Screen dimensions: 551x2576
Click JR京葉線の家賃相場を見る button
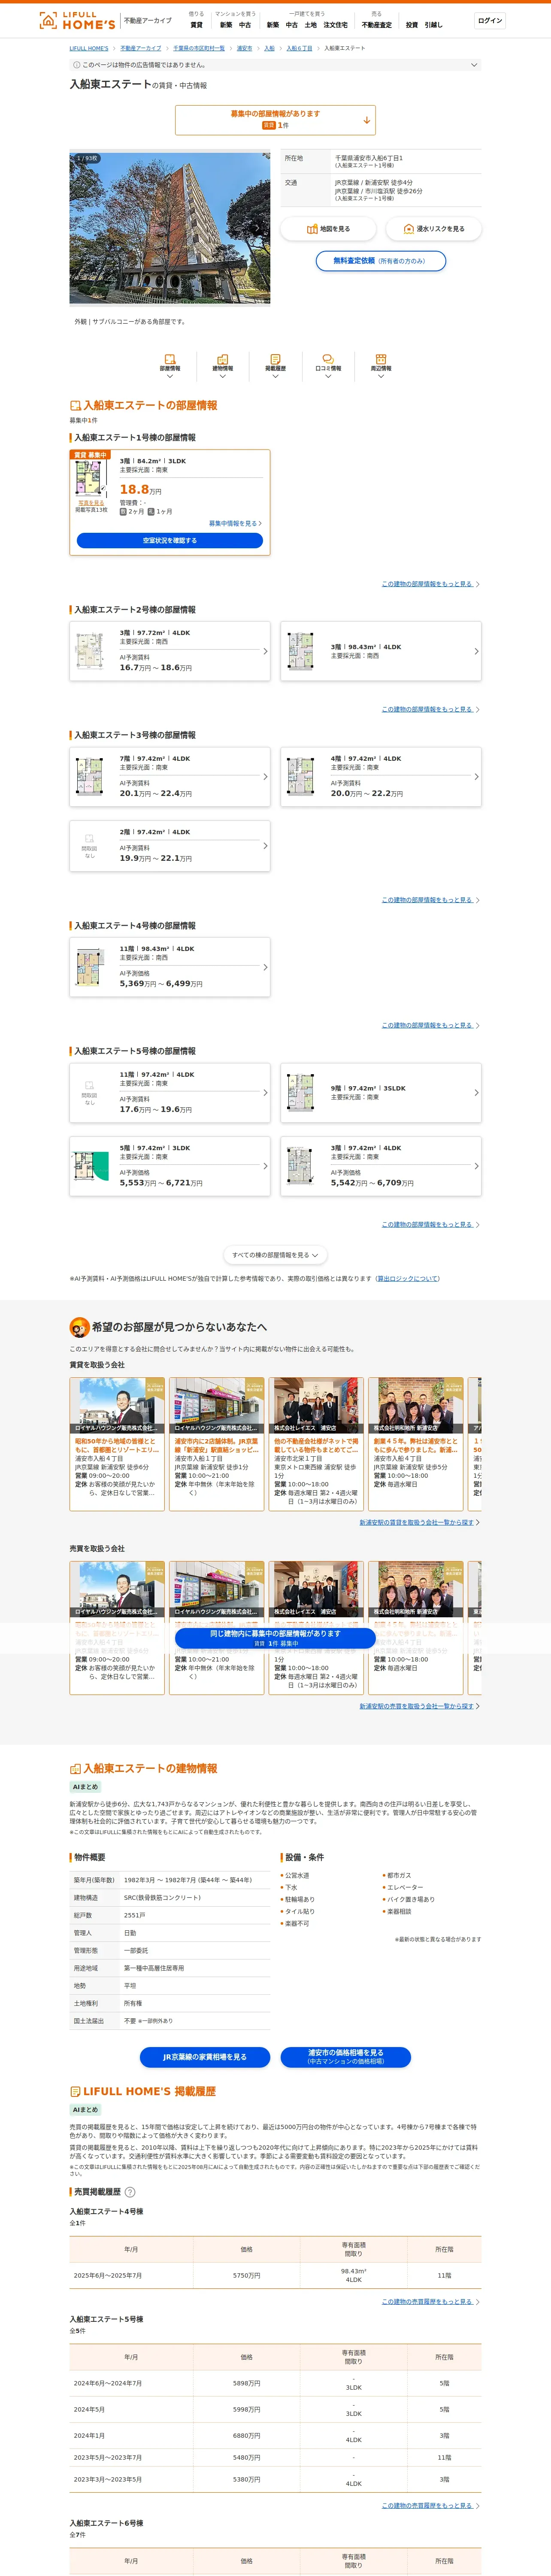pyautogui.click(x=205, y=2057)
